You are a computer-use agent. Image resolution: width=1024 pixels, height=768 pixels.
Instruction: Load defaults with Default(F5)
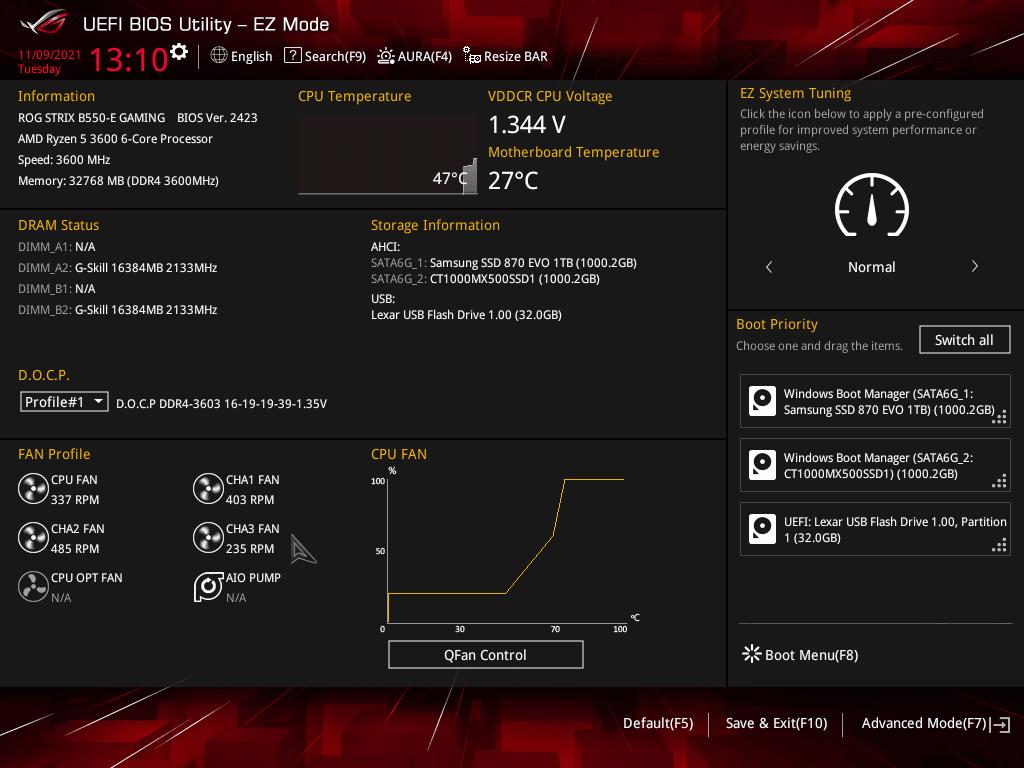tap(658, 723)
